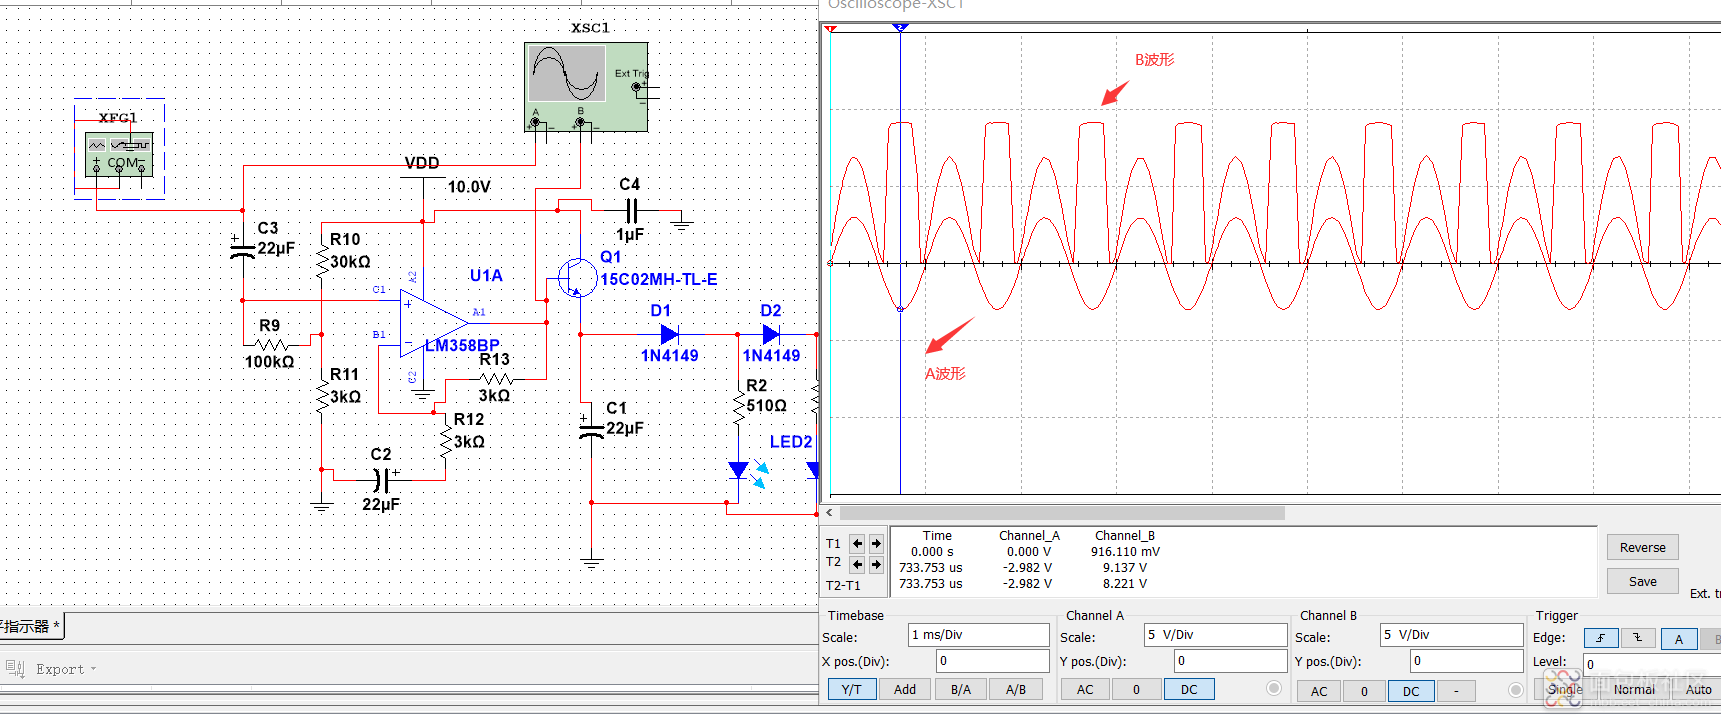
Task: Click Channel B Y pos.(Div) field
Action: tap(1466, 661)
